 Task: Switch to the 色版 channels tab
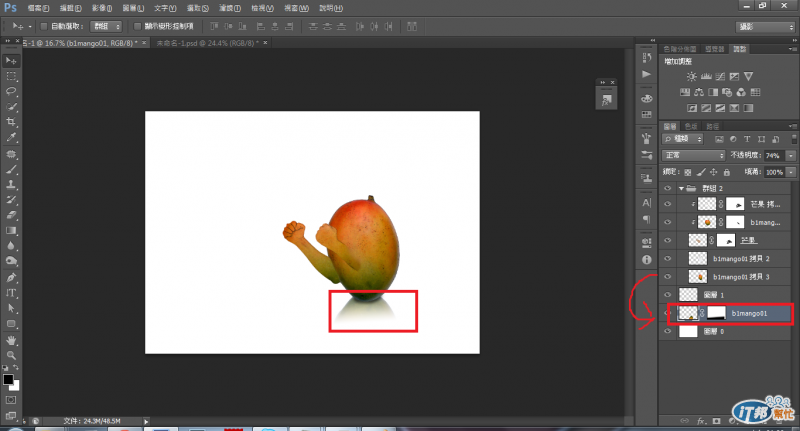[x=691, y=126]
